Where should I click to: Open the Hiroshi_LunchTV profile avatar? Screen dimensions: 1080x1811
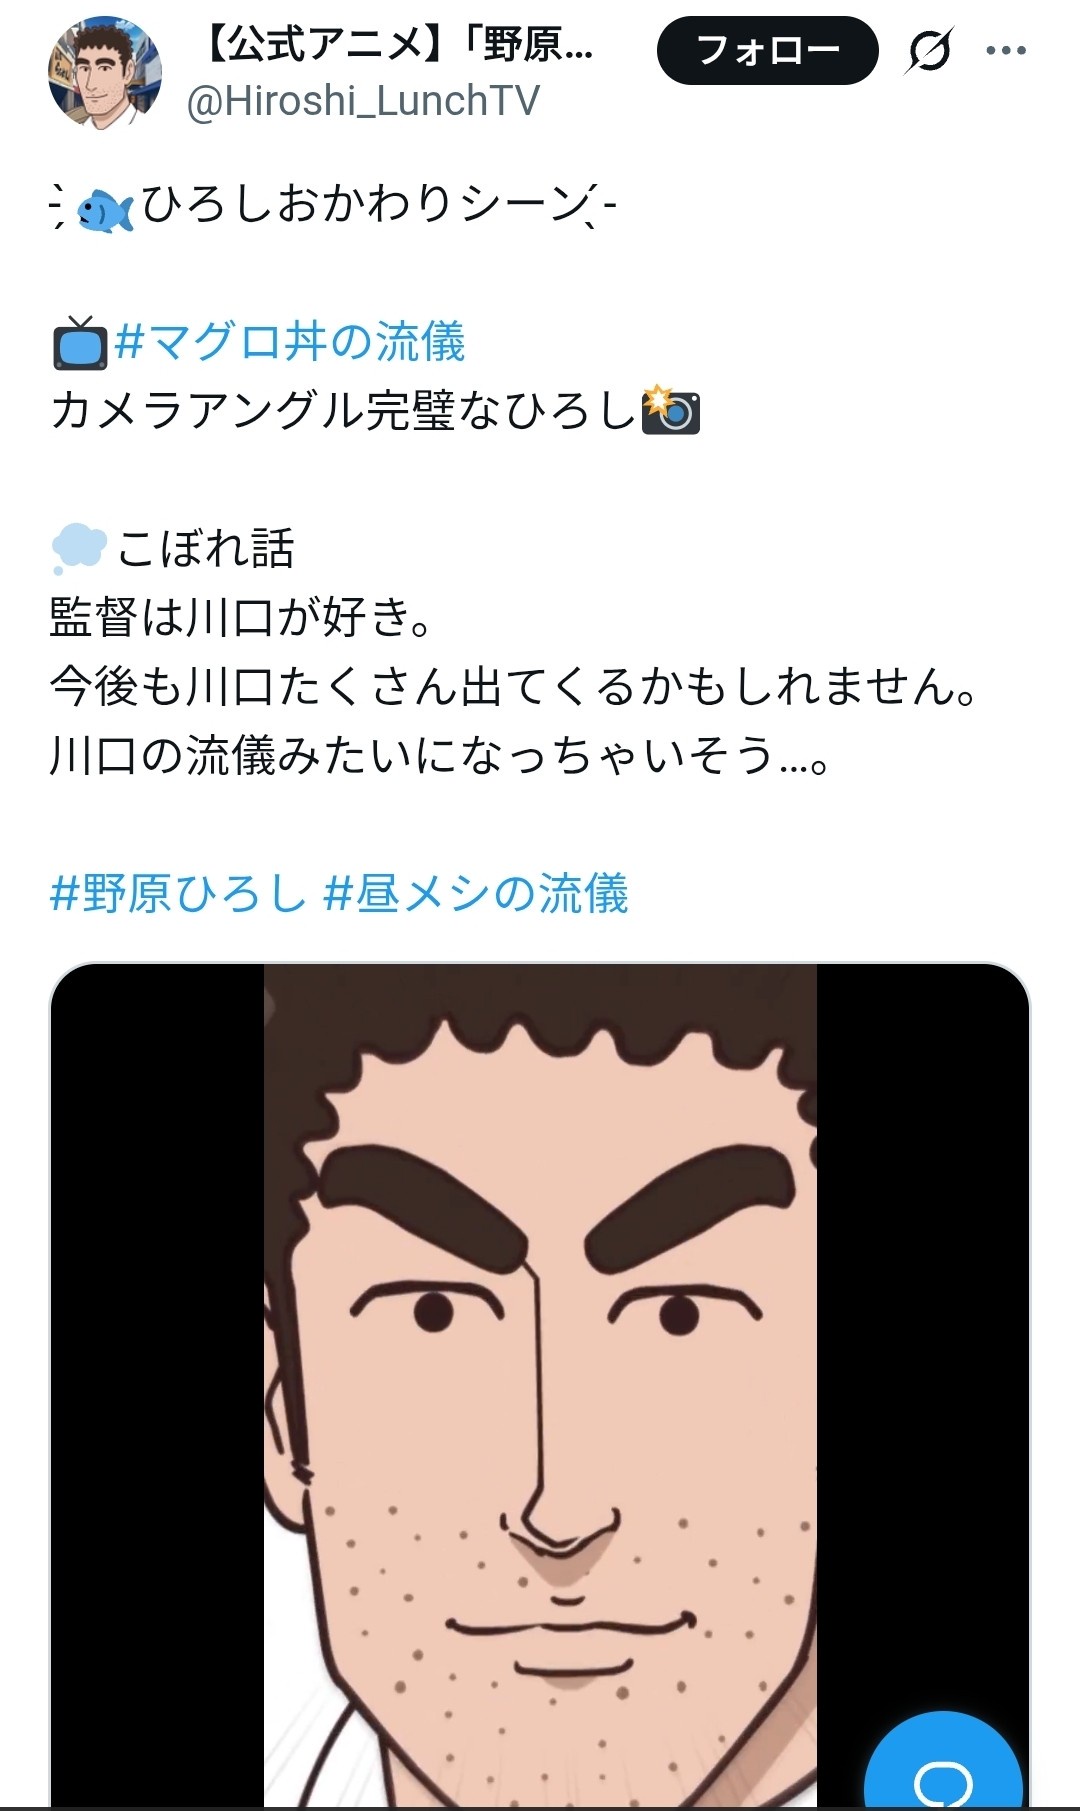coord(104,73)
